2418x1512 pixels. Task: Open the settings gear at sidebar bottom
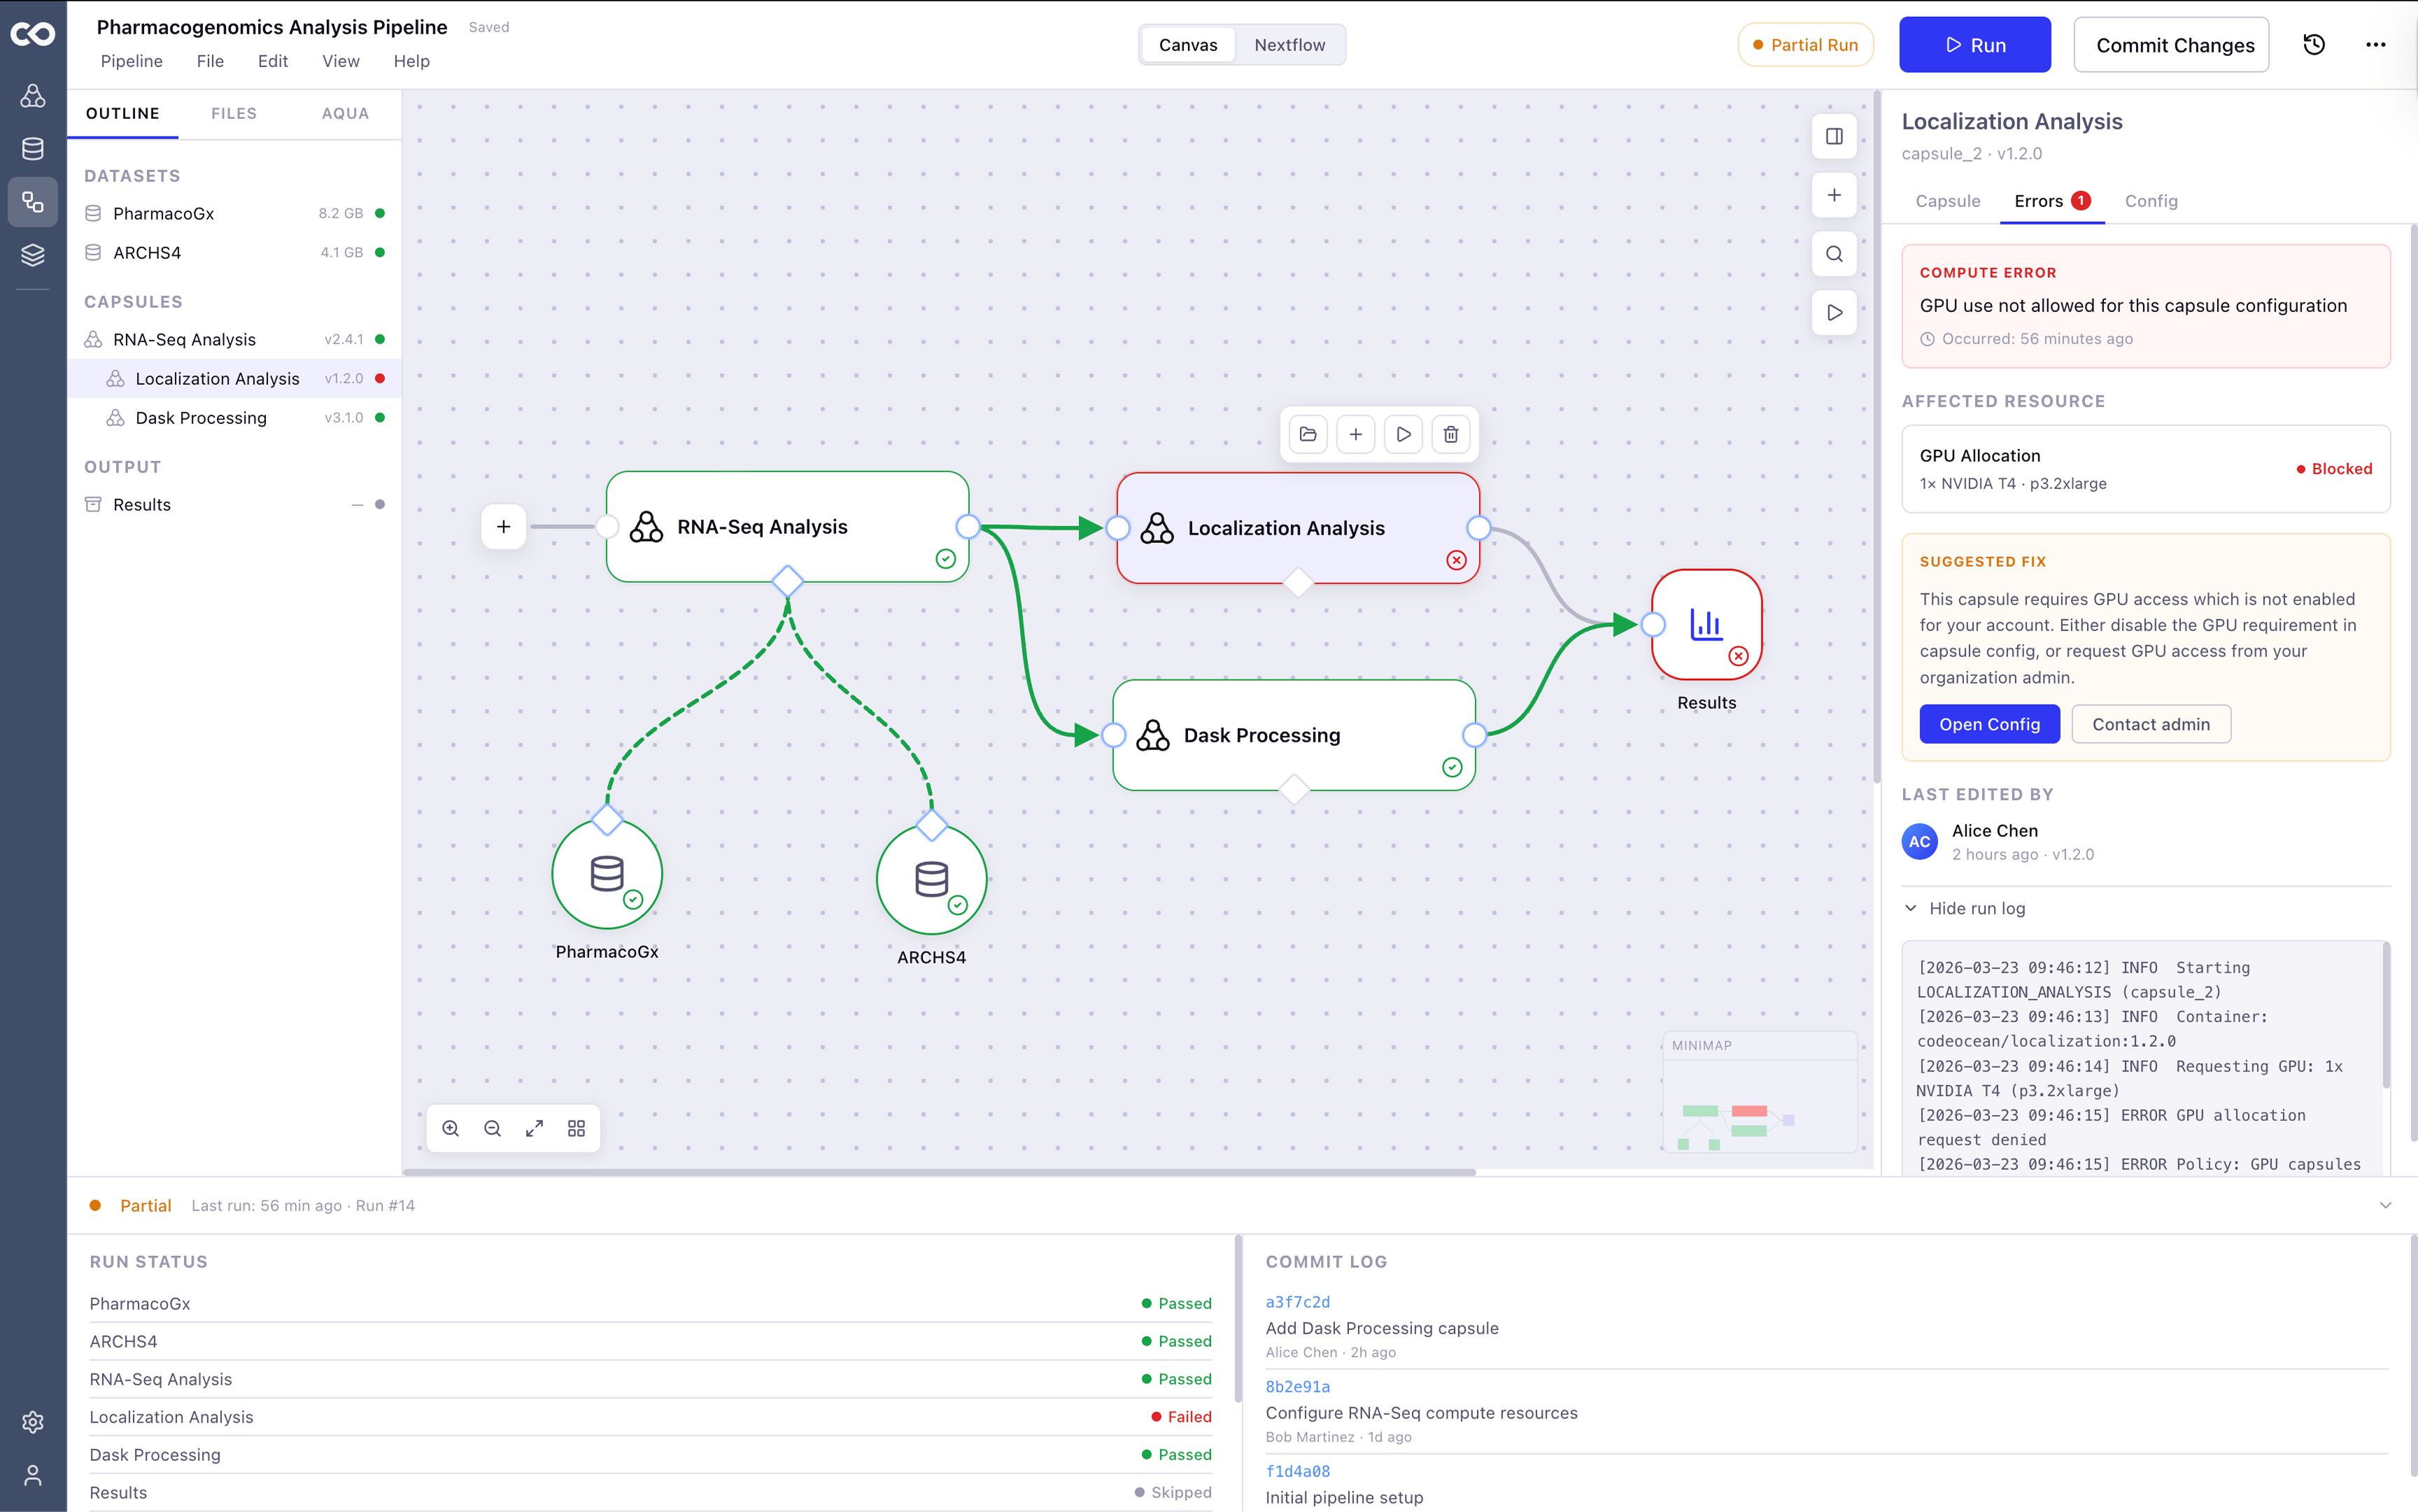pos(33,1422)
